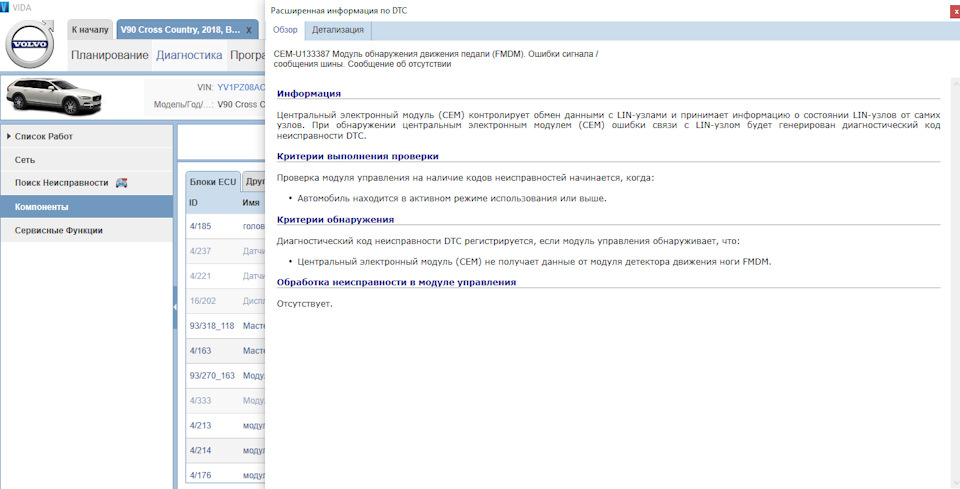Open Поиск Неисправности in the sidebar
The width and height of the screenshot is (960, 489).
click(x=86, y=183)
